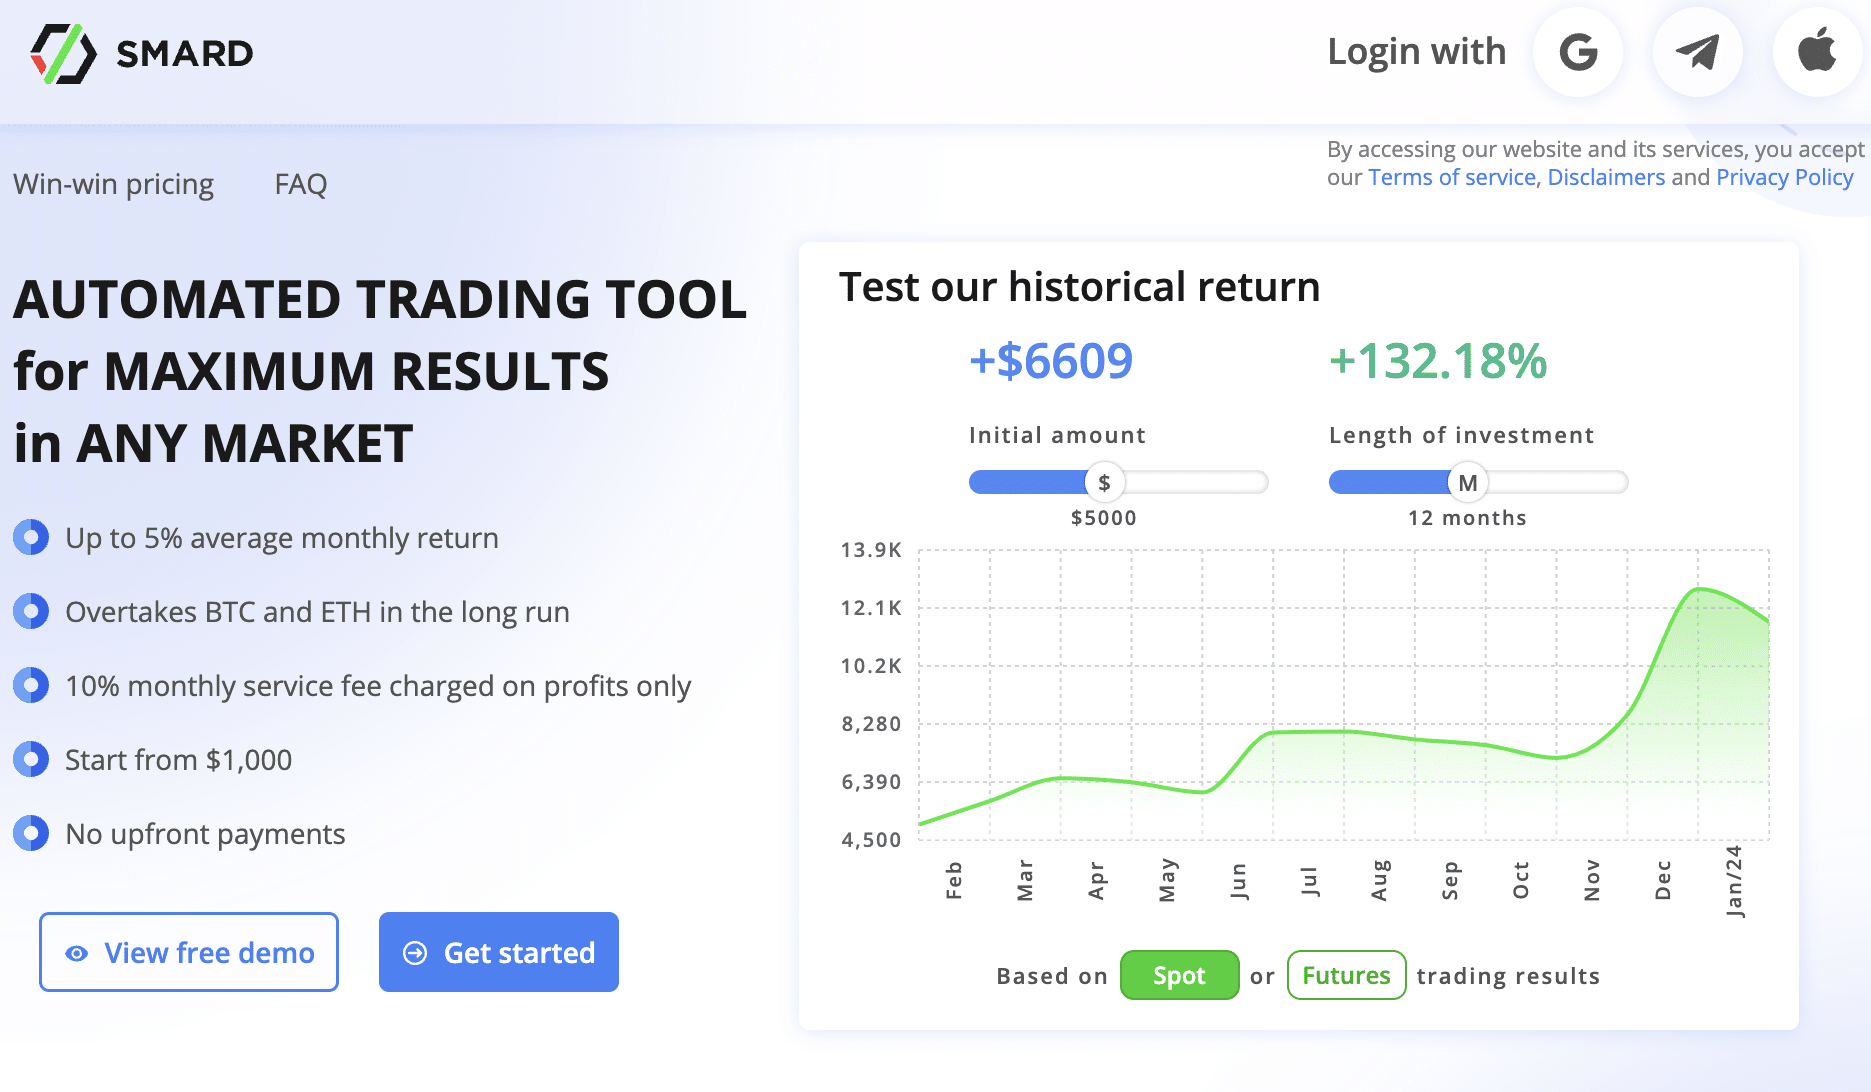Select Spot trading results toggle
This screenshot has width=1871, height=1092.
tap(1179, 975)
